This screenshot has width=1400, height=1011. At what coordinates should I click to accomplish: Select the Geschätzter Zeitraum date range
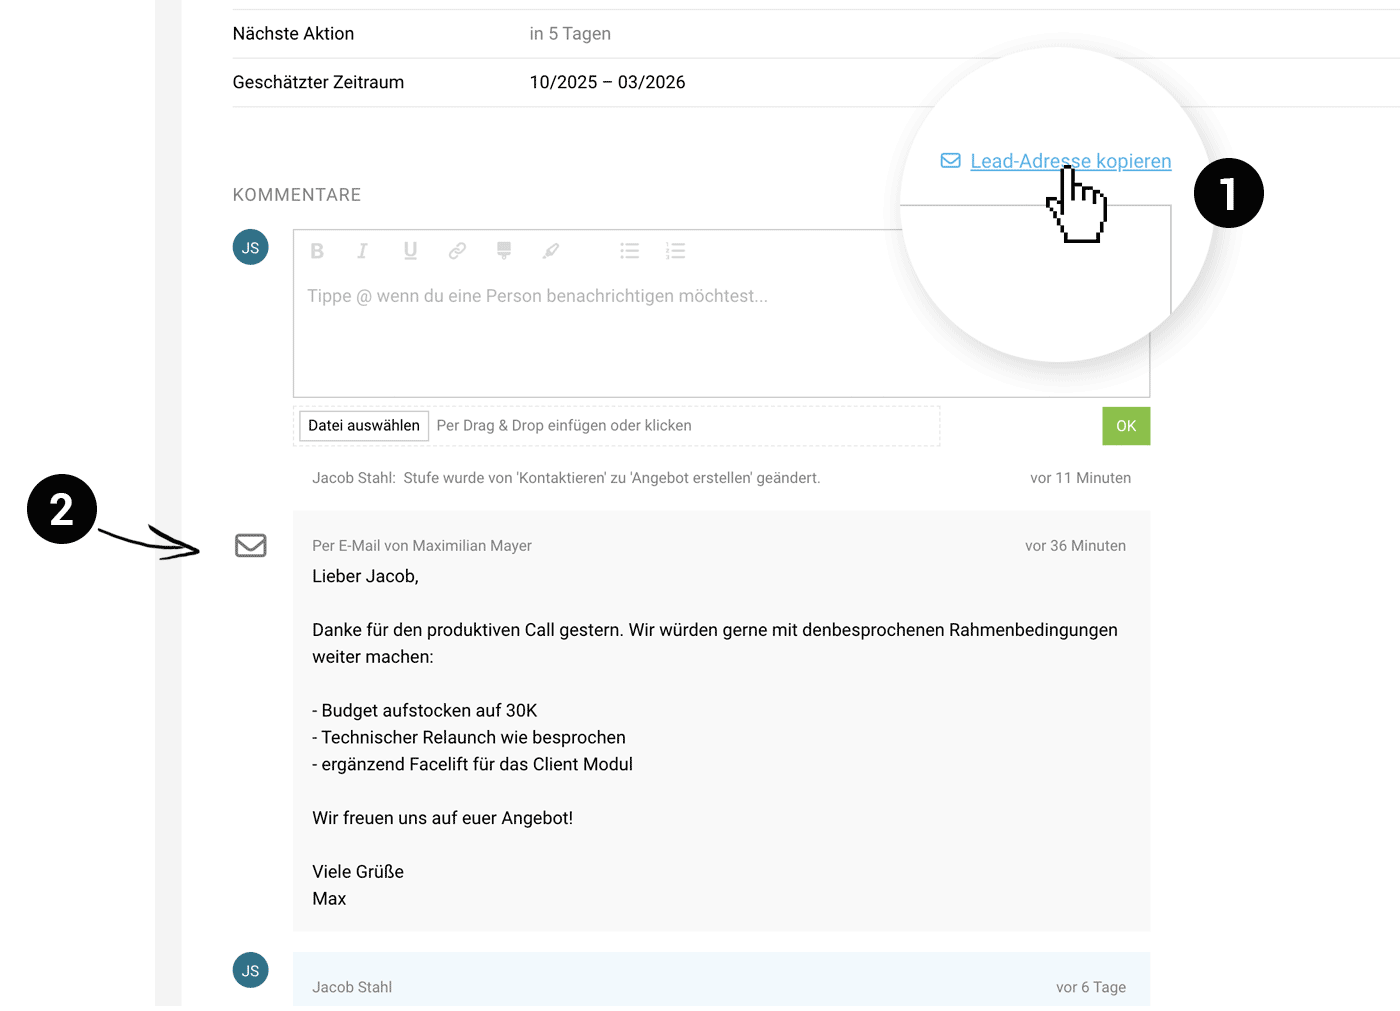608,82
